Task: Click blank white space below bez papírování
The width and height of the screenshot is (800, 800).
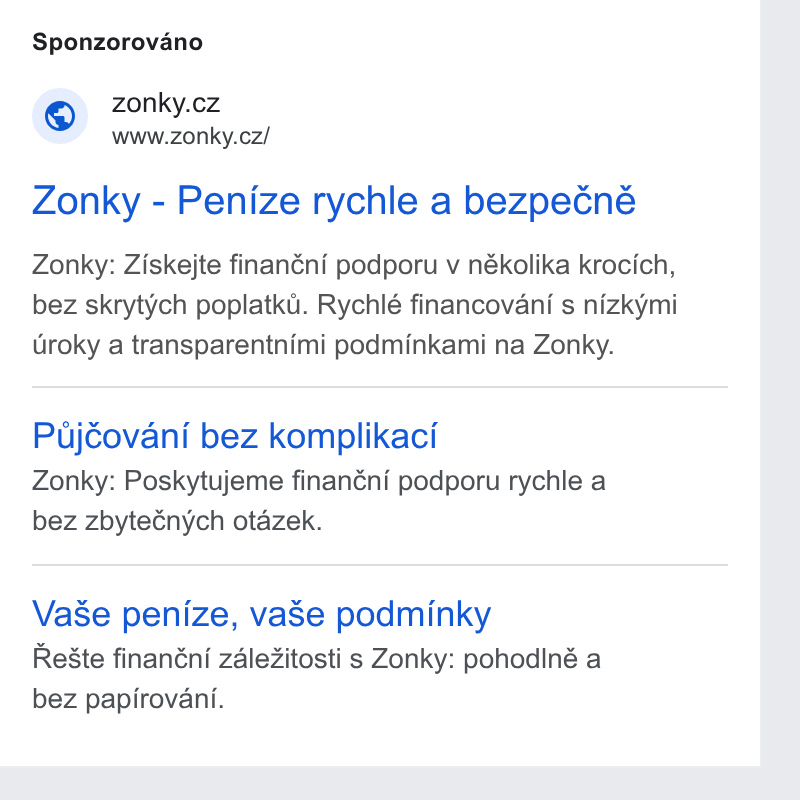Action: [380, 740]
